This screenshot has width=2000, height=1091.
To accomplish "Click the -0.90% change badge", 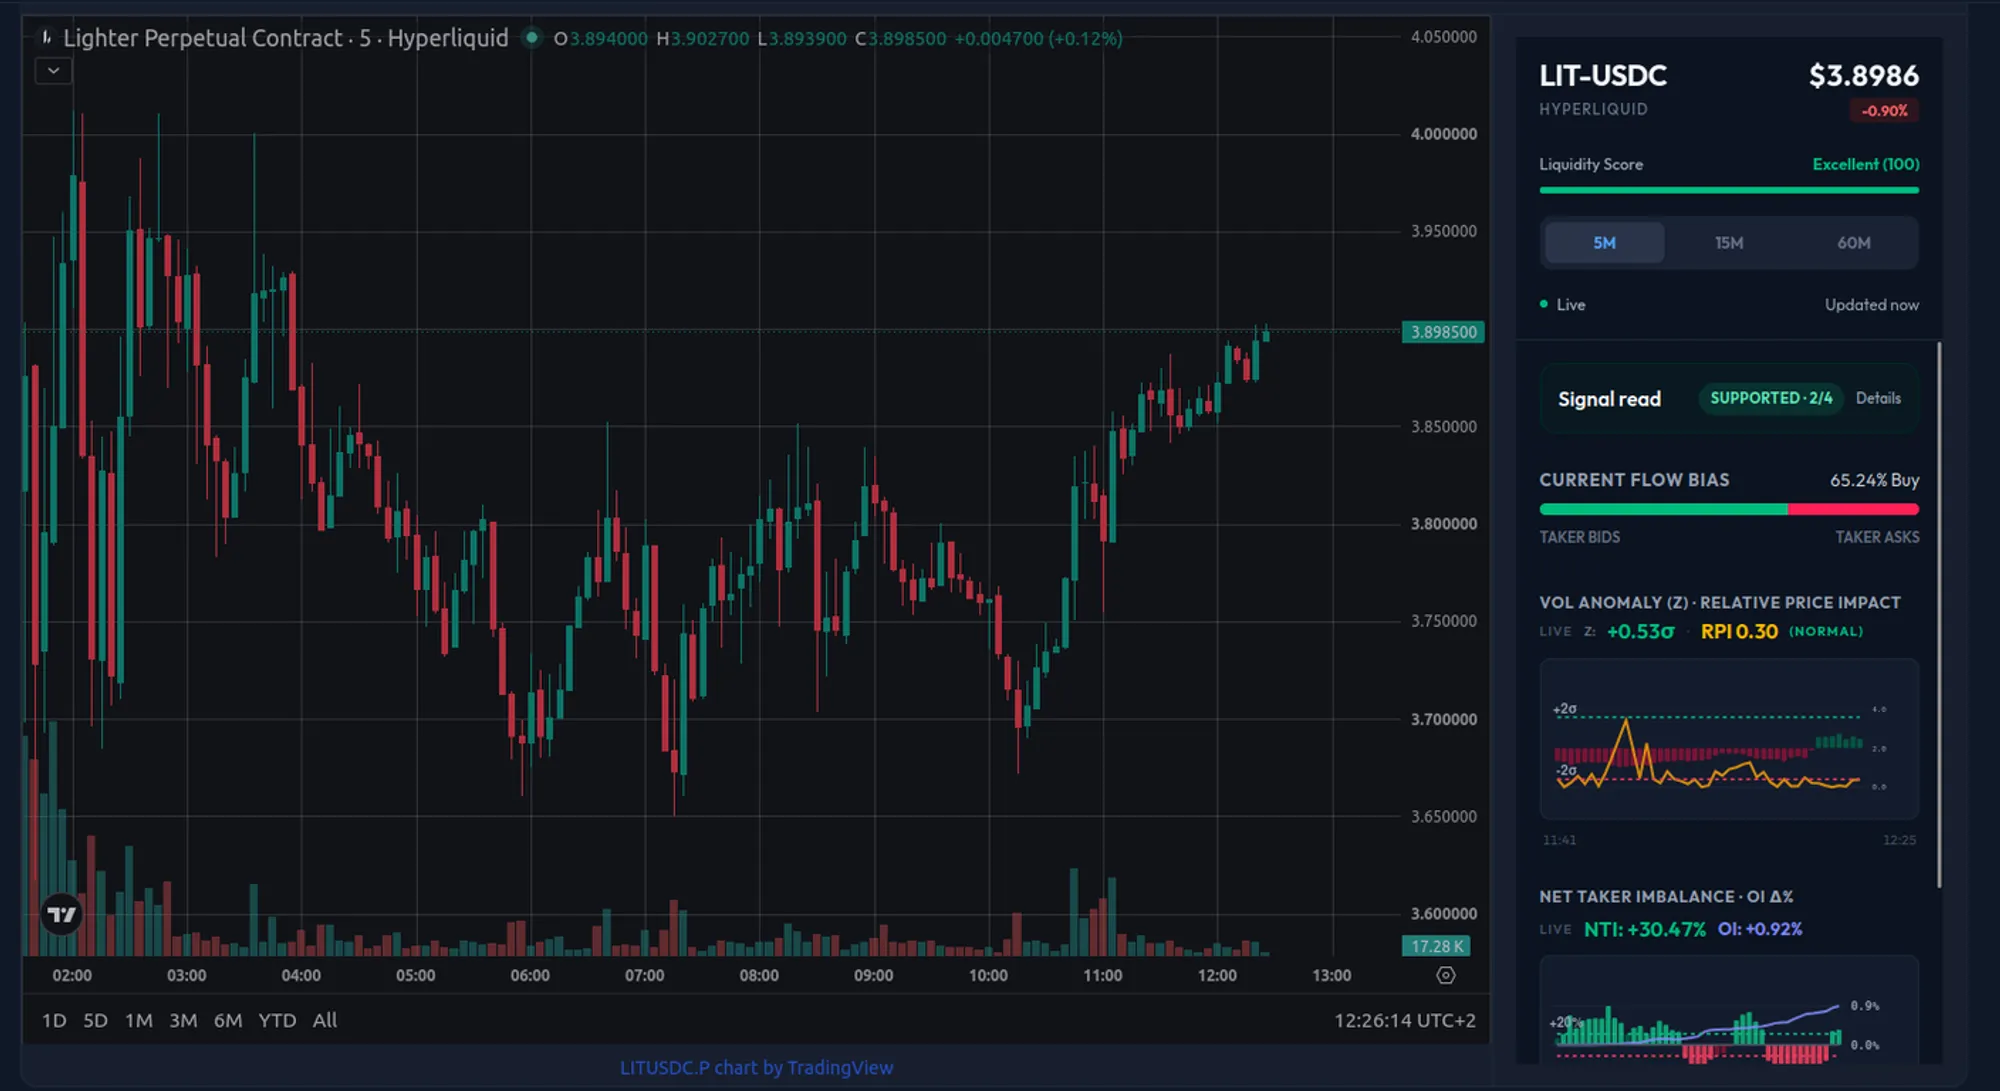I will pos(1884,111).
